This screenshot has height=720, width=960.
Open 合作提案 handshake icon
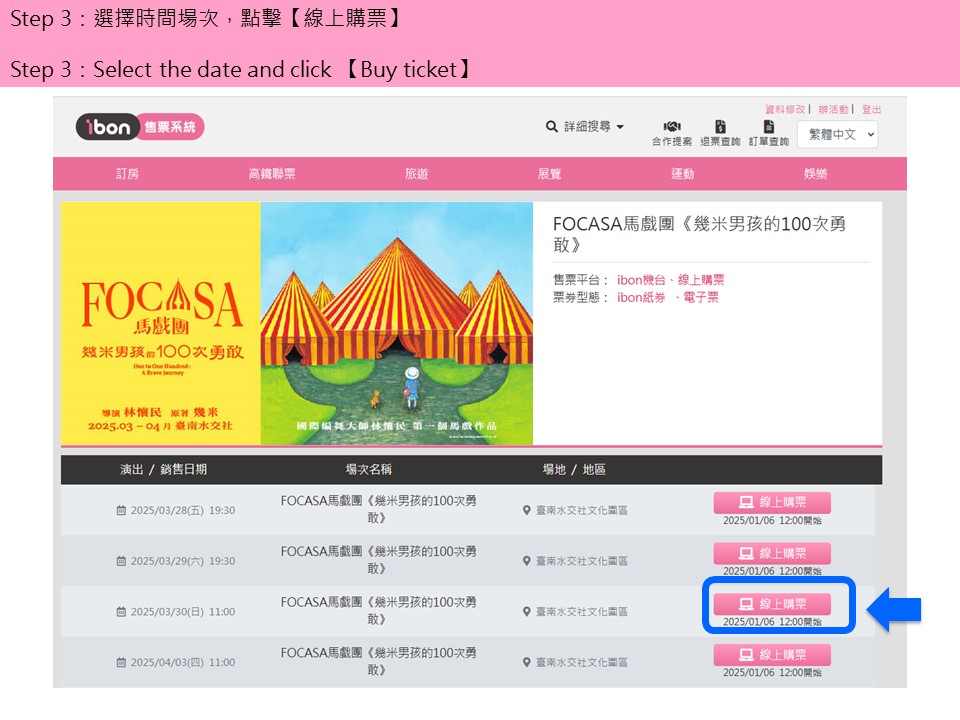tap(672, 127)
